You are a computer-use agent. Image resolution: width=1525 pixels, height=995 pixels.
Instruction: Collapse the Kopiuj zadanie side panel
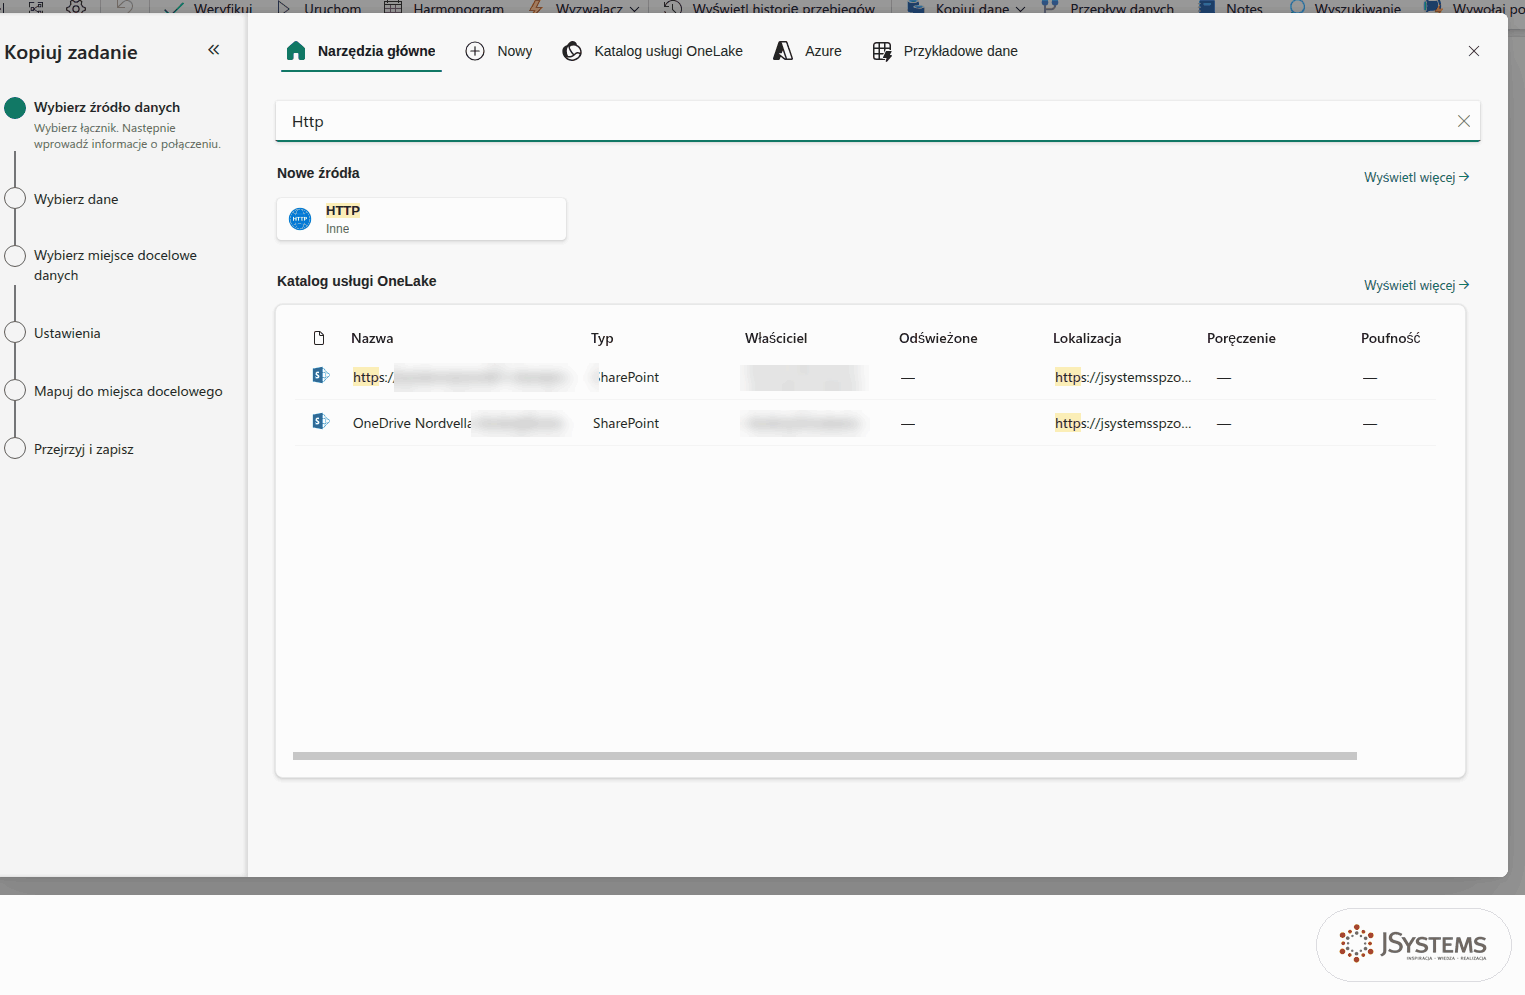tap(213, 50)
